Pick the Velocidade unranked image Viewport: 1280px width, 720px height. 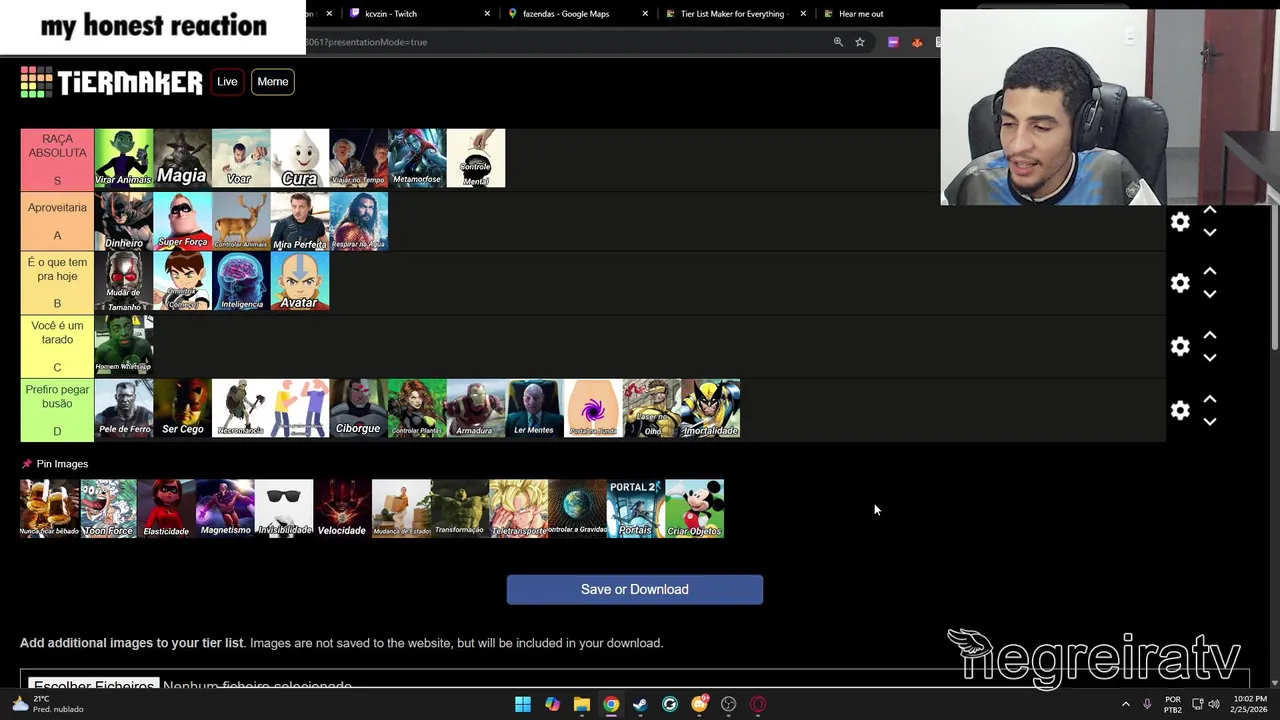click(342, 508)
